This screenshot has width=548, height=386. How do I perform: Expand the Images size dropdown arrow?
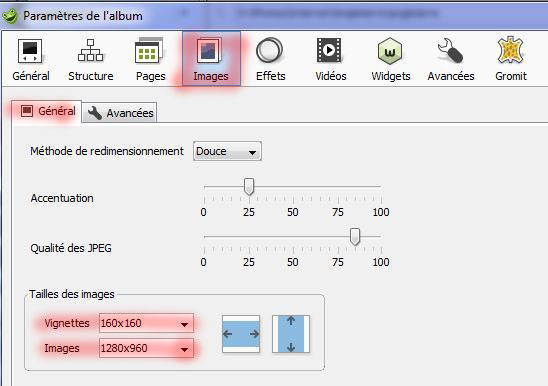(185, 349)
